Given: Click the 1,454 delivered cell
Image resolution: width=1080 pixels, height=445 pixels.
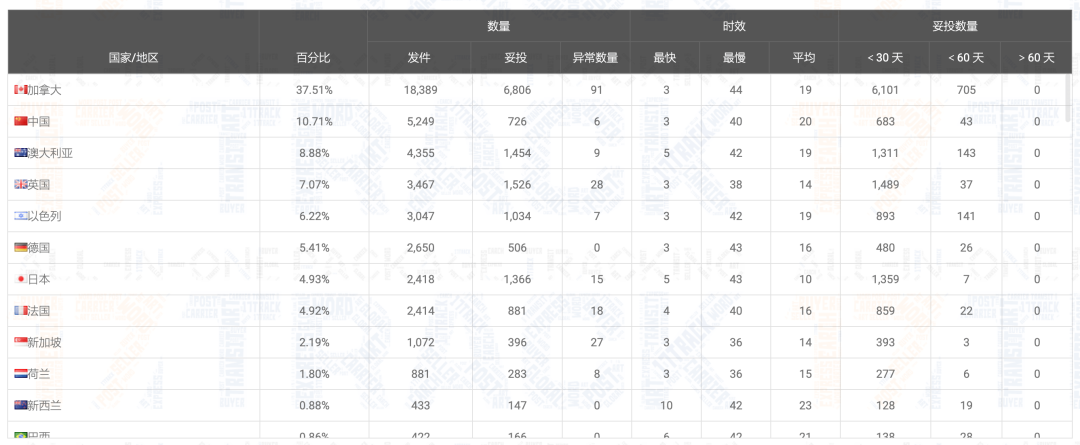Looking at the screenshot, I should [x=516, y=153].
